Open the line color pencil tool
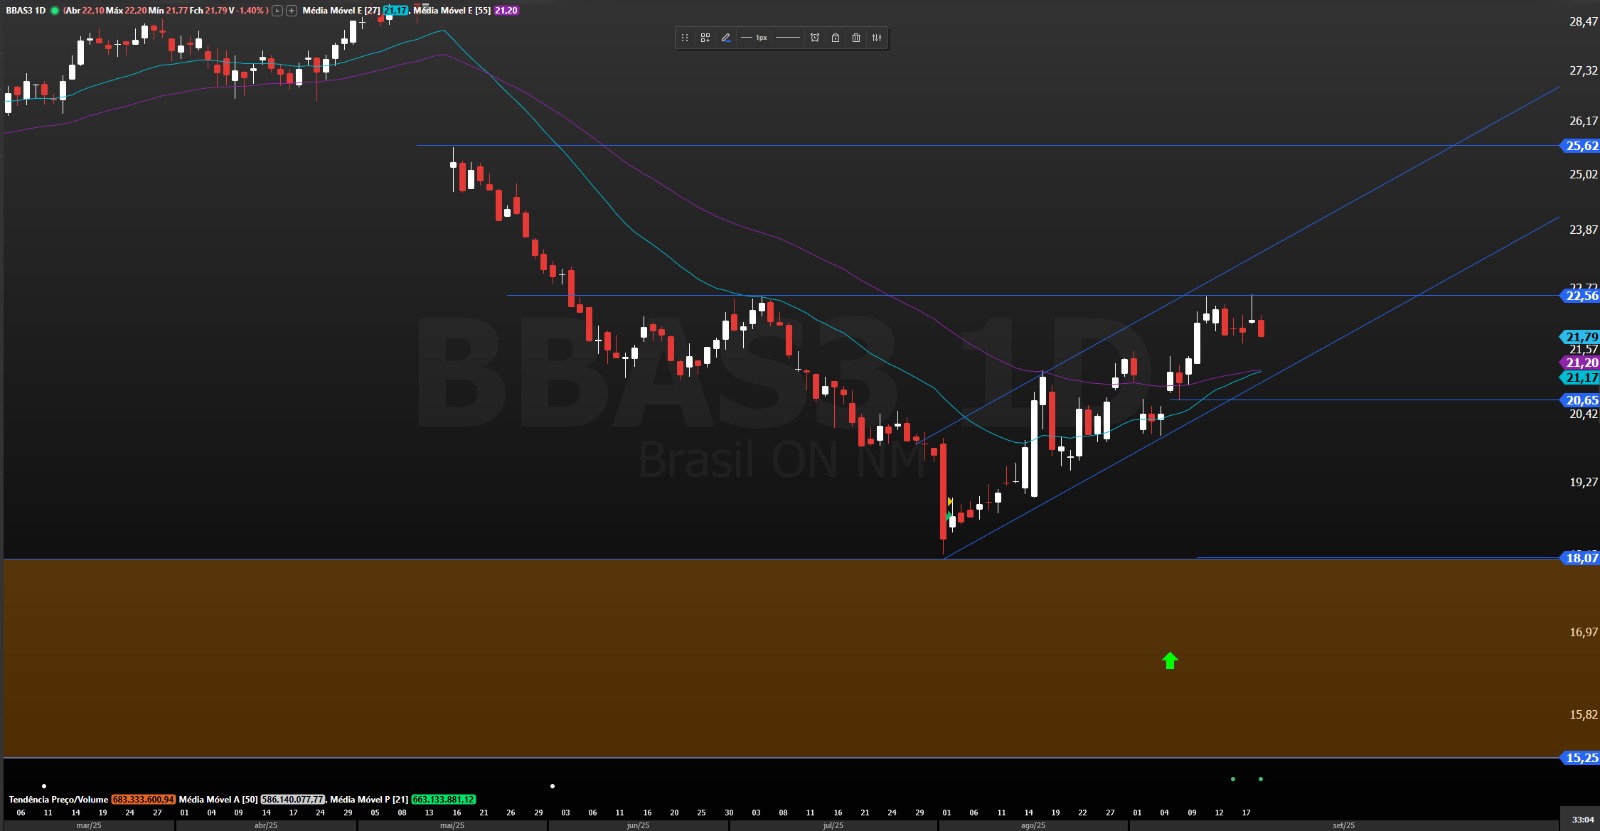The width and height of the screenshot is (1600, 831). (726, 38)
